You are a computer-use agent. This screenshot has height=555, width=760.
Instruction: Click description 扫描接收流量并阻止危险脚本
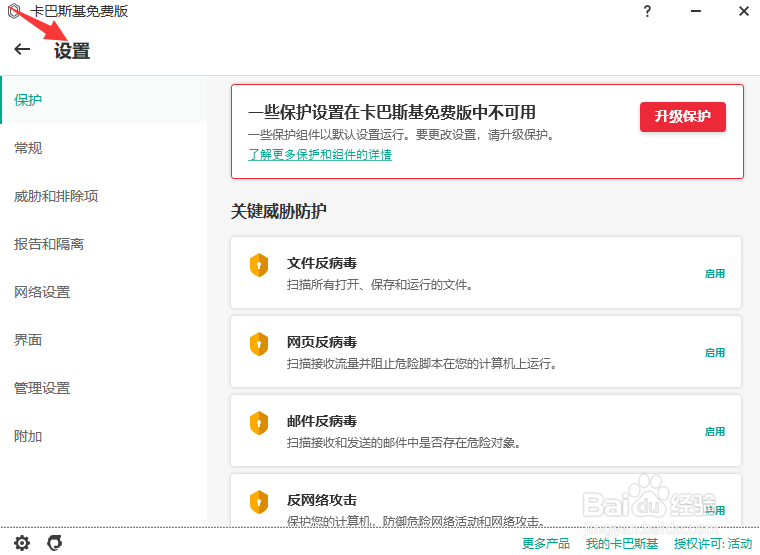(421, 364)
